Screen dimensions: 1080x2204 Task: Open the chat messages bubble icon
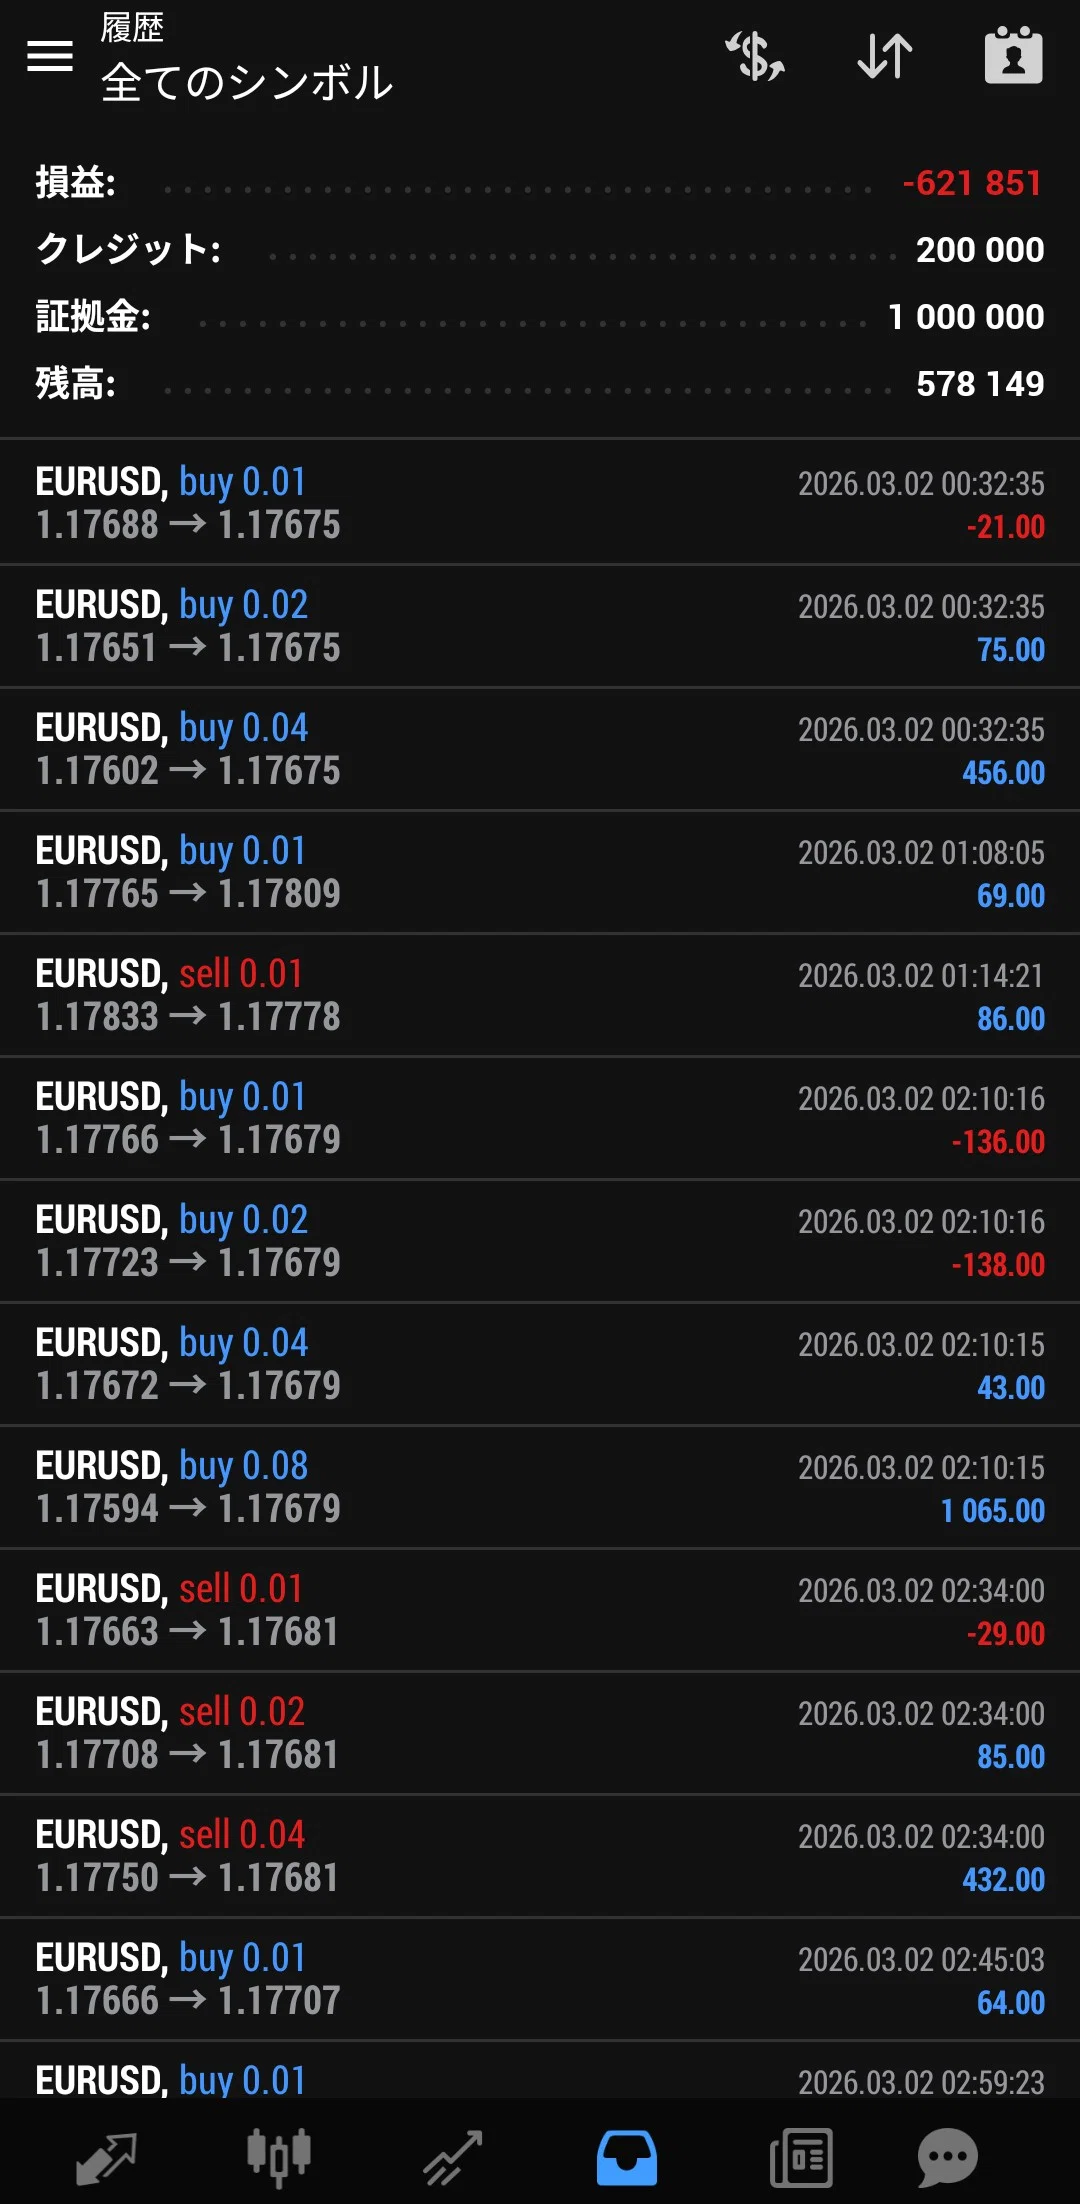point(947,2158)
